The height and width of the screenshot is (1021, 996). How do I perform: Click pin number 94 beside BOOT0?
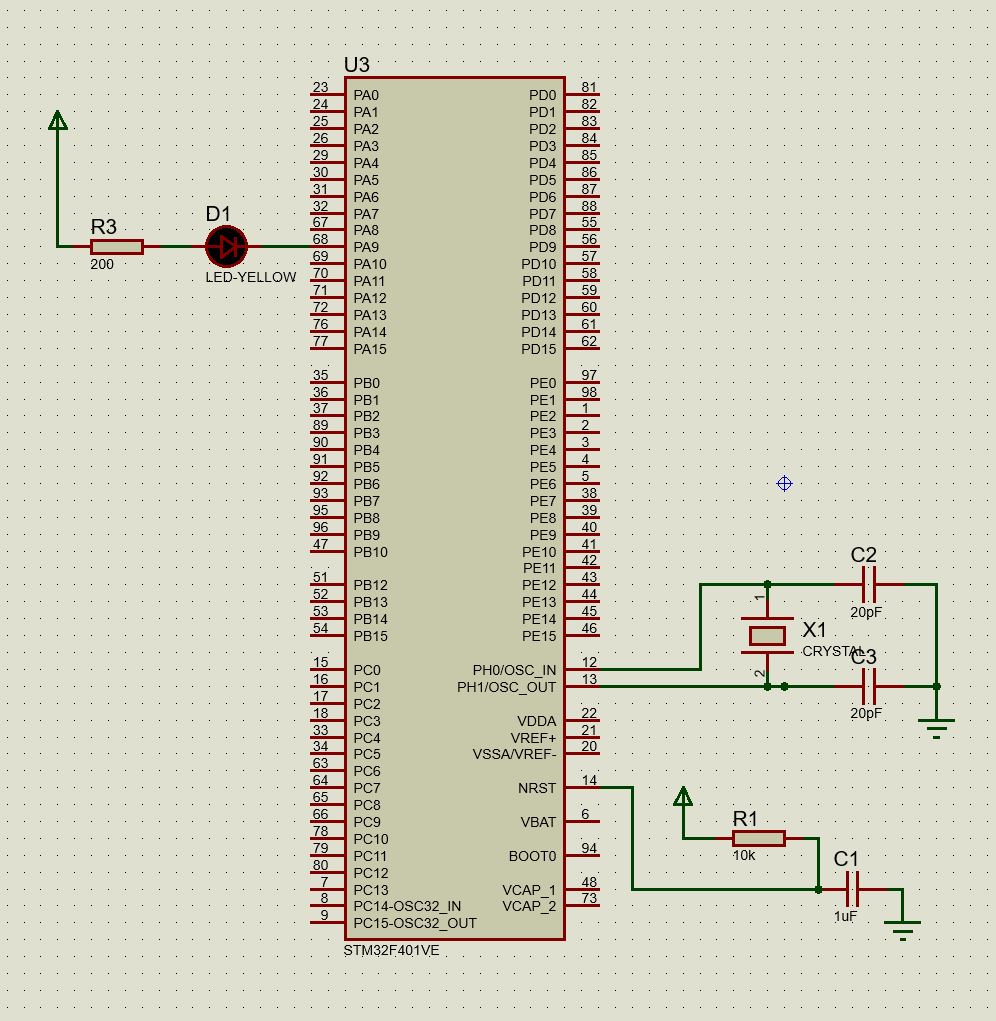tap(589, 848)
